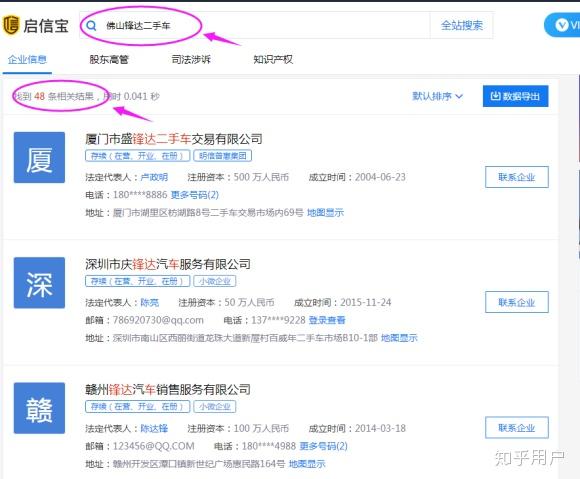Open legal representative 卢政明 link
The height and width of the screenshot is (479, 580).
(154, 177)
